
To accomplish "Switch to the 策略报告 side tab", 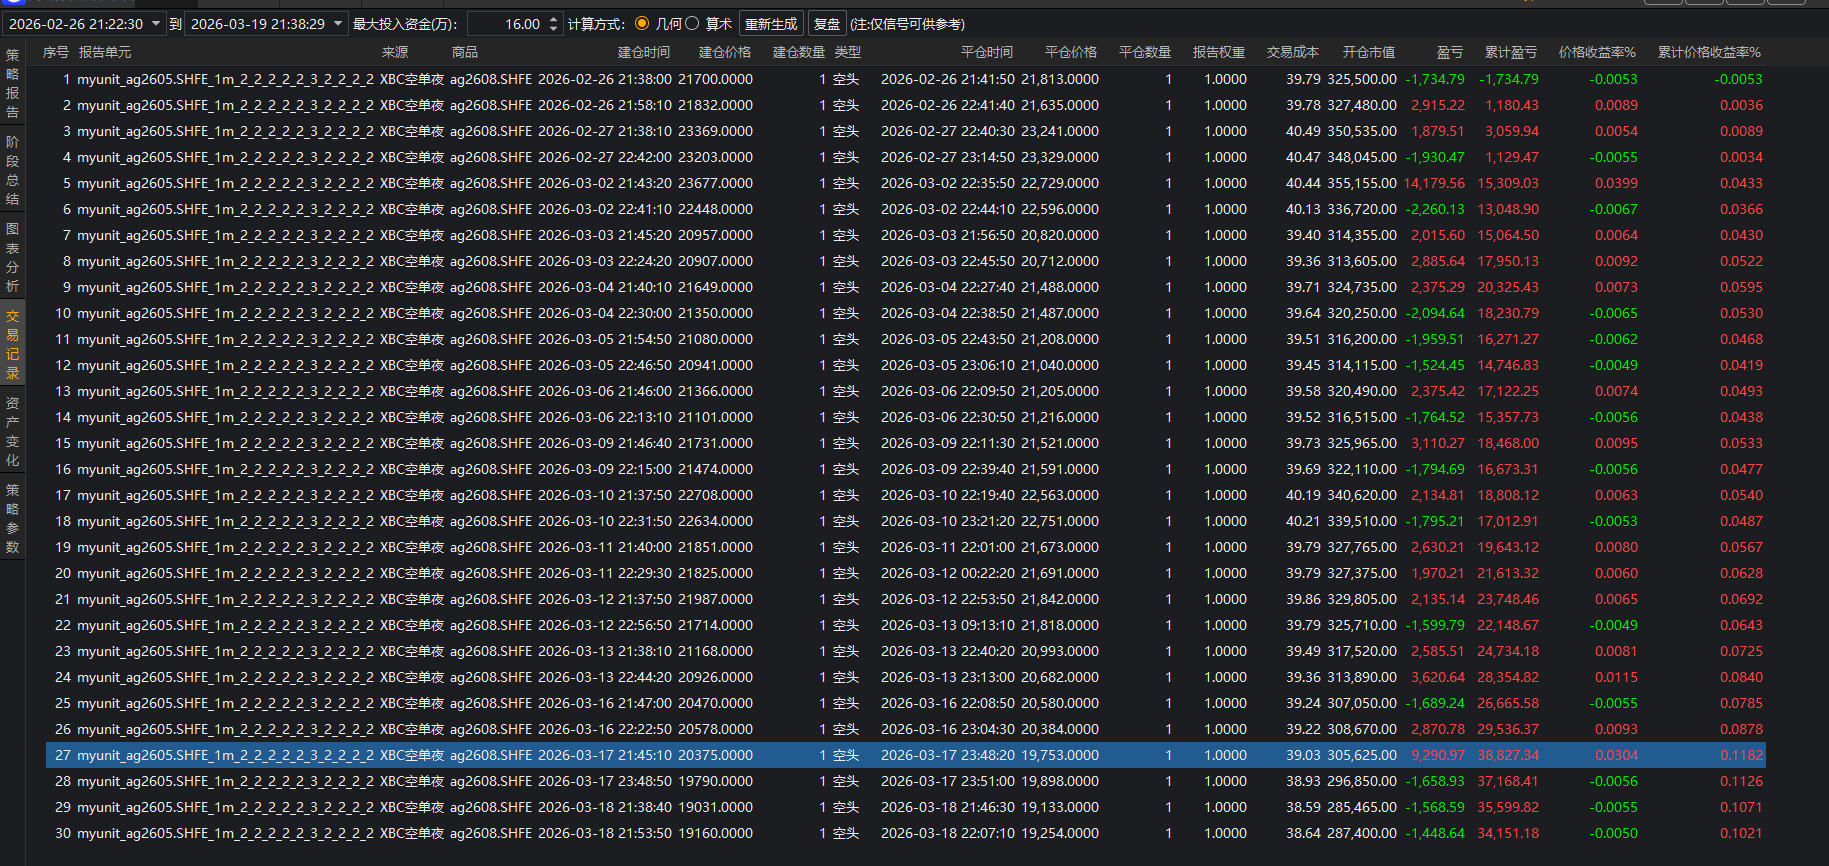I will 12,83.
